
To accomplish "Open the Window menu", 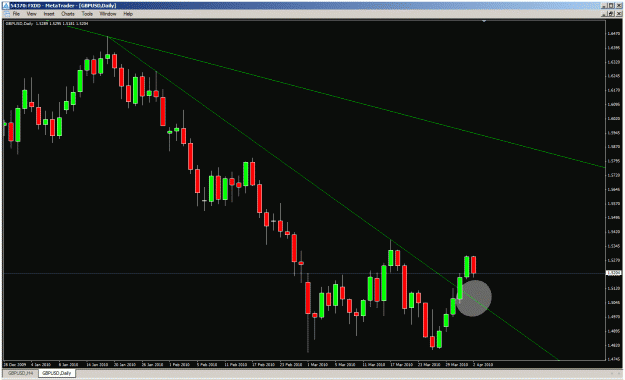I will (x=108, y=14).
